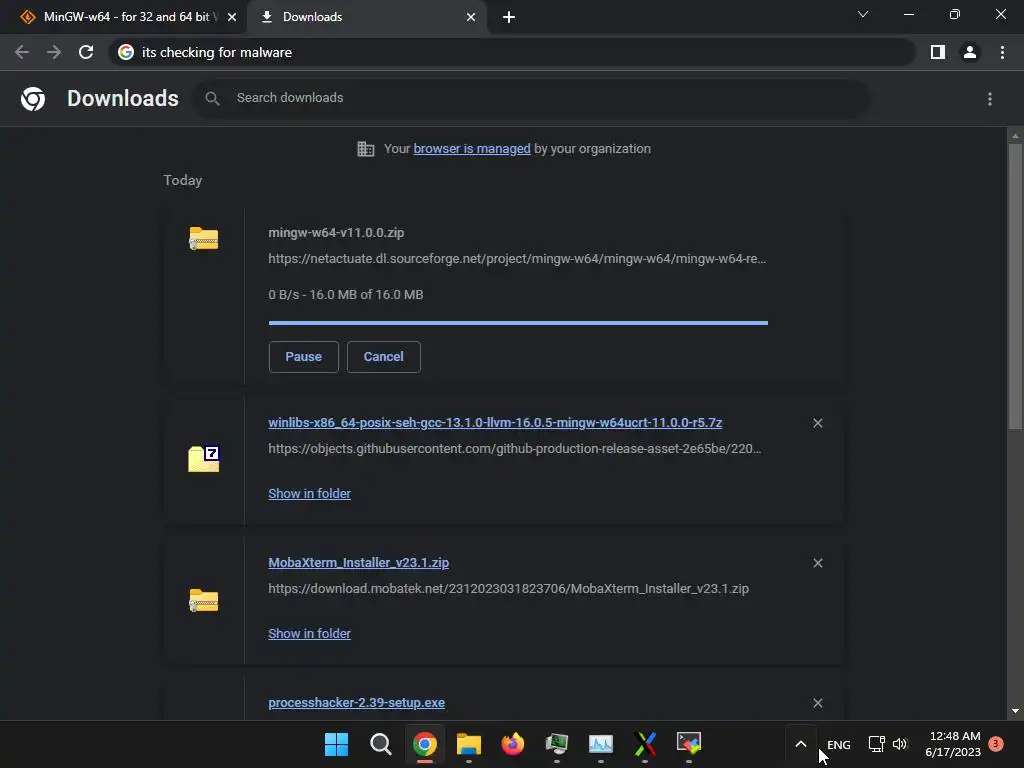Open MobaXterm_Installer_v23.1.zip link

pos(359,562)
